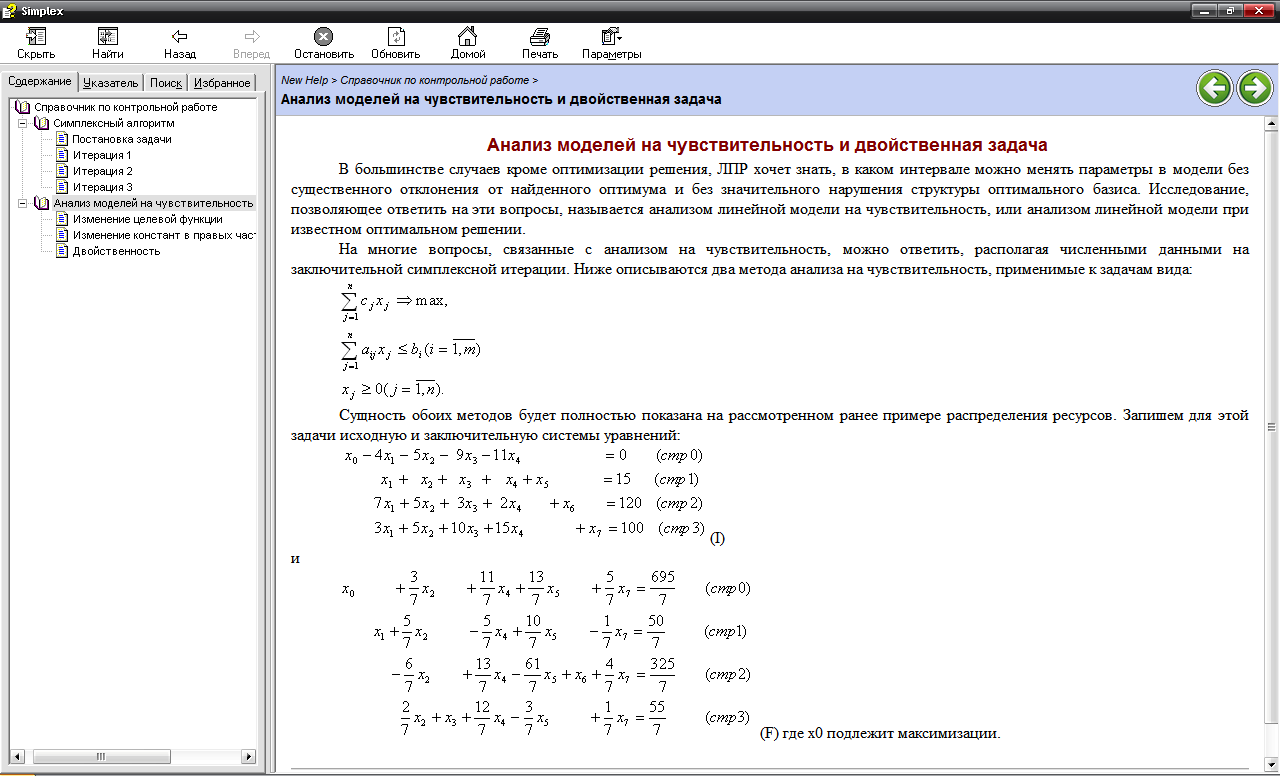Open the Итерация 1 topic
This screenshot has width=1280, height=776.
click(102, 155)
